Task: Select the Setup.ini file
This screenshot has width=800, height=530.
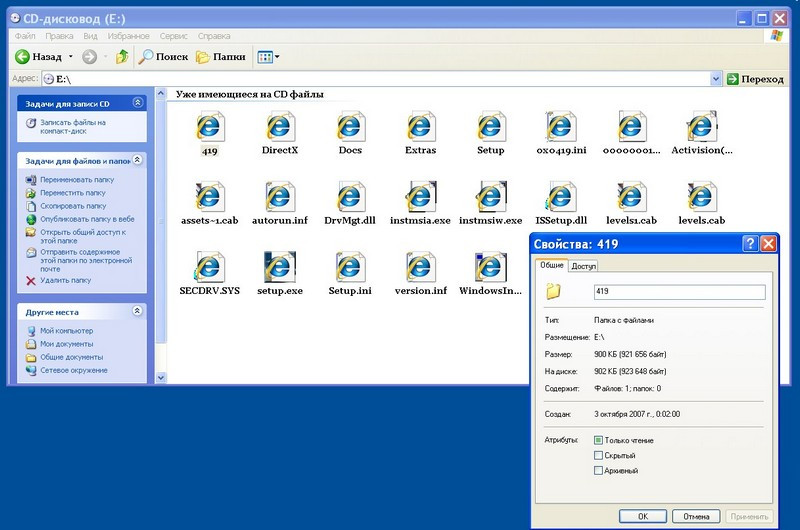Action: pyautogui.click(x=350, y=268)
